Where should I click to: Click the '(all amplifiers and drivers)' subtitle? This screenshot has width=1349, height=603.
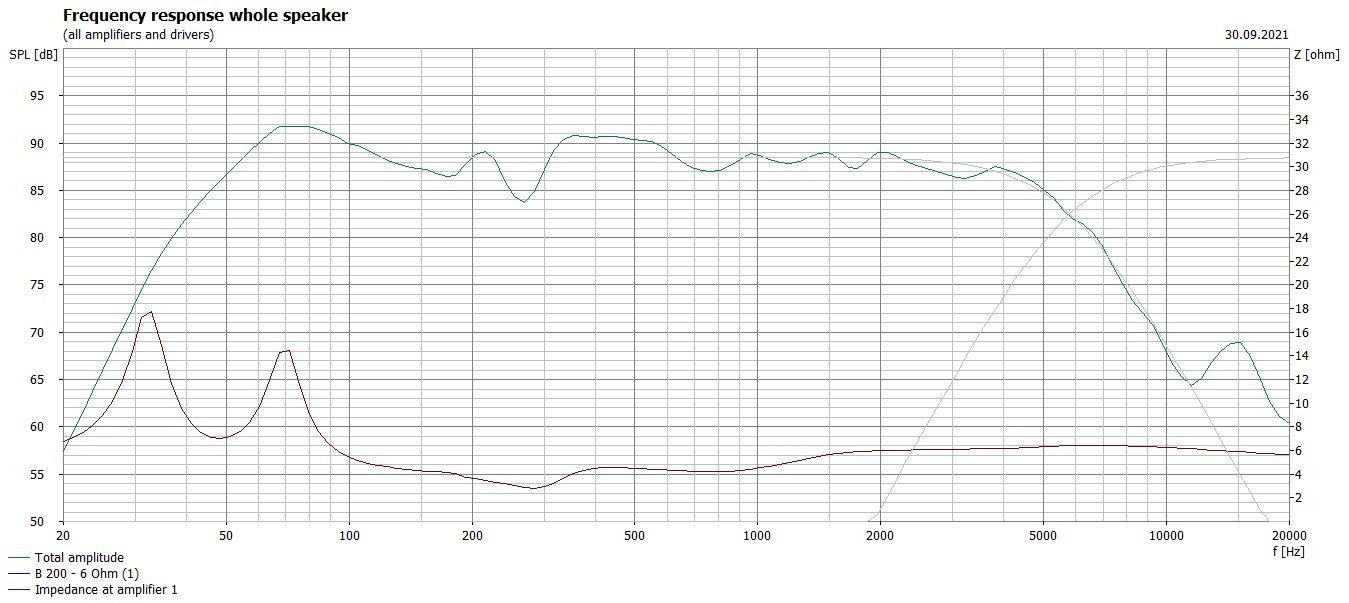pyautogui.click(x=138, y=35)
